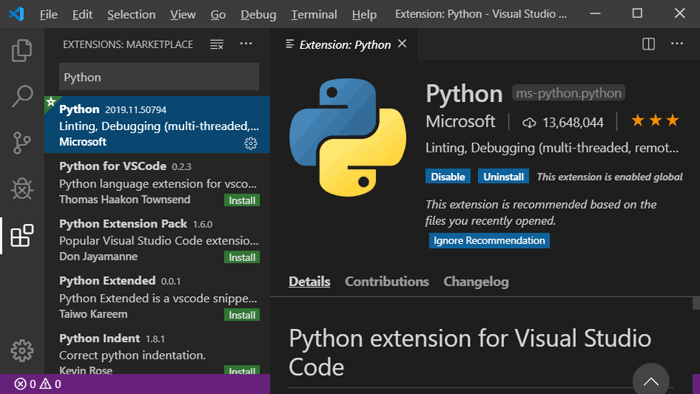
Task: Open the Python extension manage gear
Action: tap(250, 143)
